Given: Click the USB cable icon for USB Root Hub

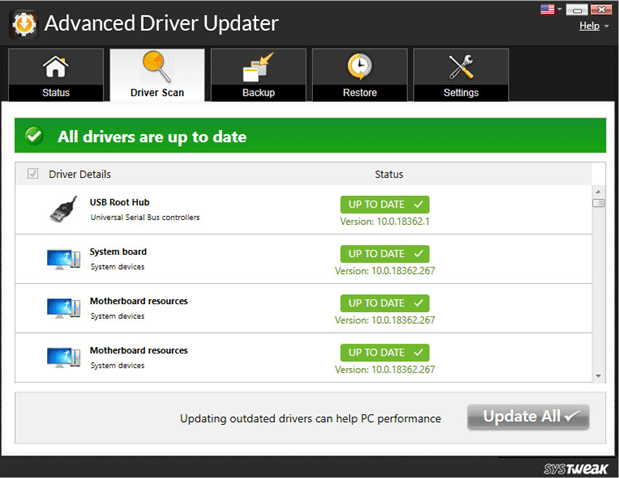Looking at the screenshot, I should coord(64,209).
